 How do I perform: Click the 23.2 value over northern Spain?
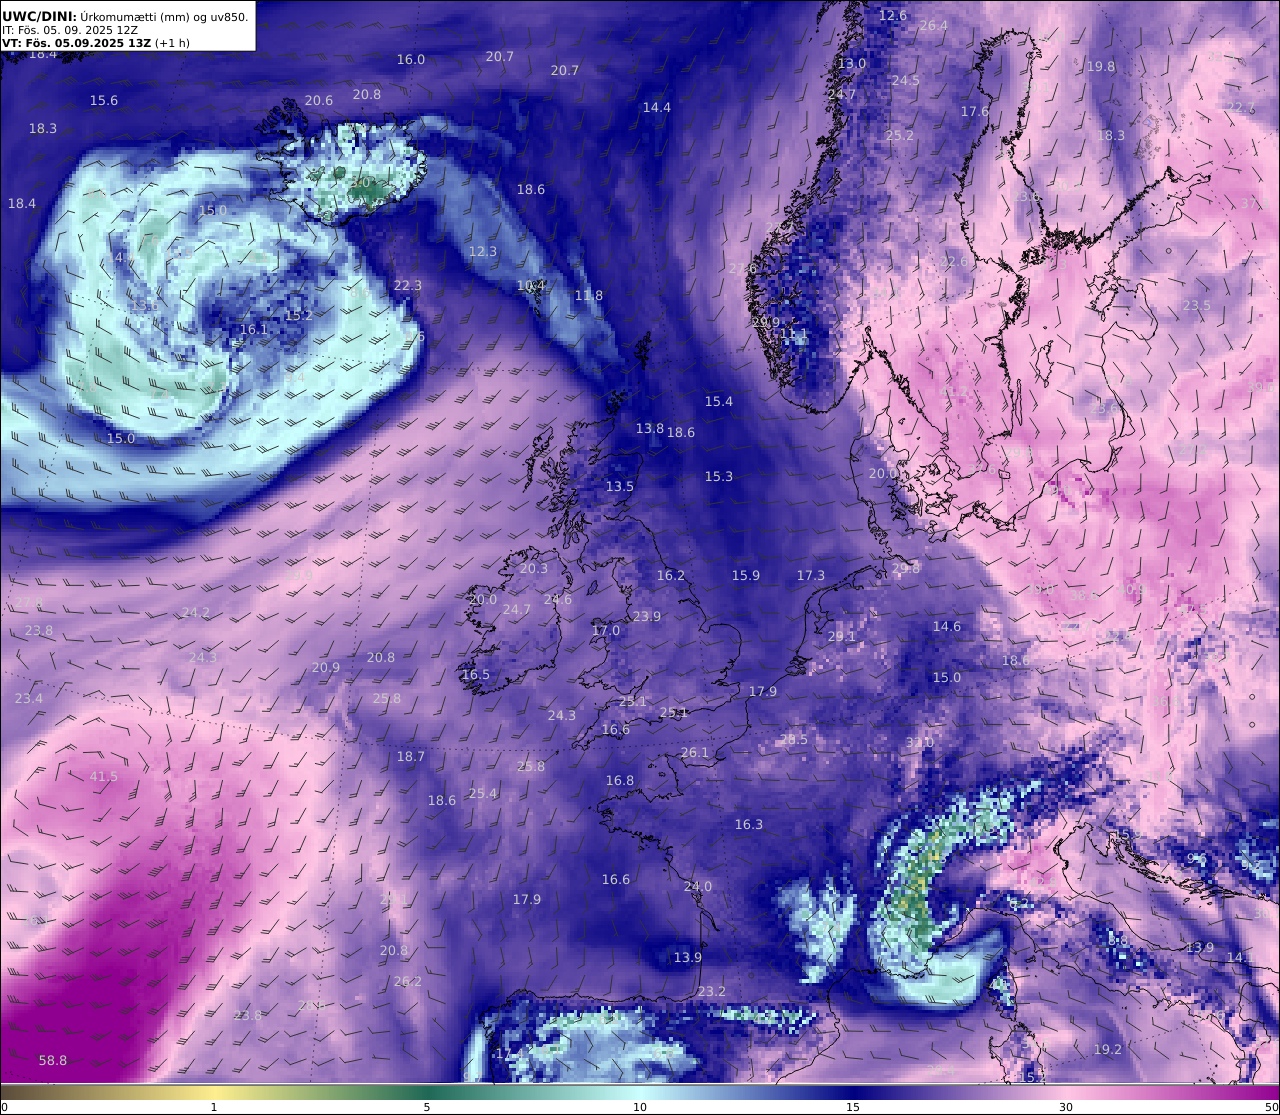pyautogui.click(x=712, y=991)
